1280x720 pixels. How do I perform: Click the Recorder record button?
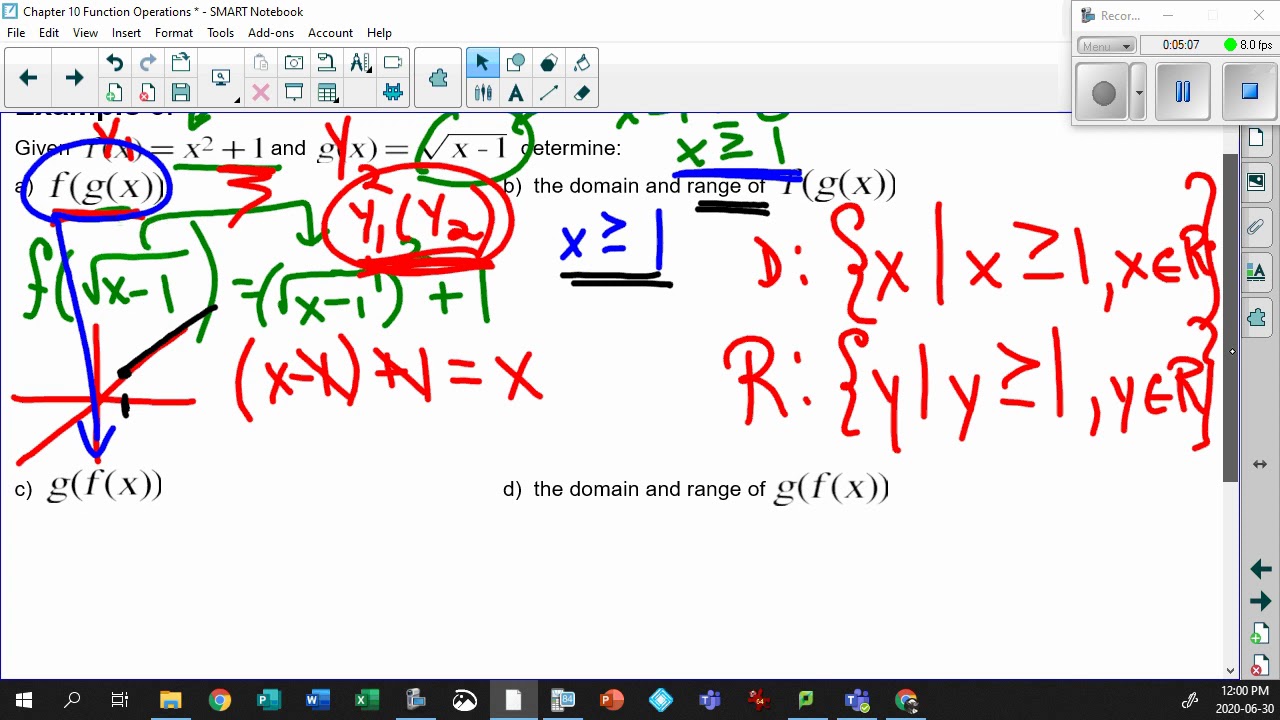[x=1104, y=93]
